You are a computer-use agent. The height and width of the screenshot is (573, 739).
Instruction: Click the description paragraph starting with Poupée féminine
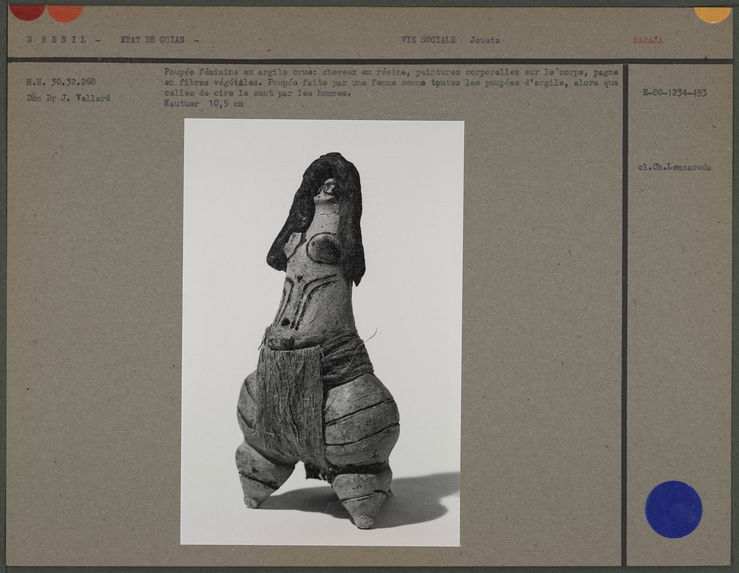click(390, 82)
